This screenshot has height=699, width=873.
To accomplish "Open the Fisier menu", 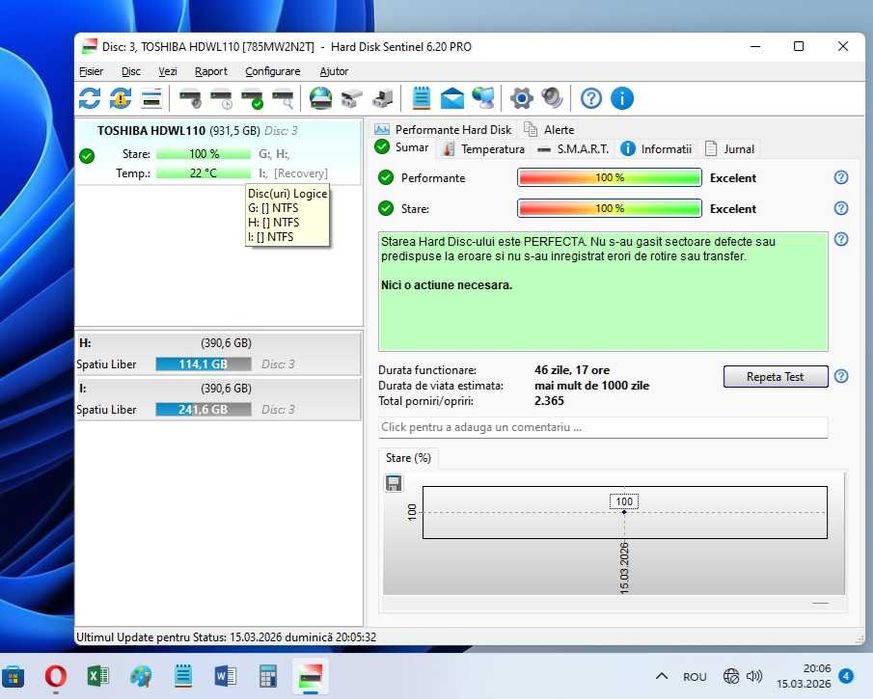I will [91, 71].
